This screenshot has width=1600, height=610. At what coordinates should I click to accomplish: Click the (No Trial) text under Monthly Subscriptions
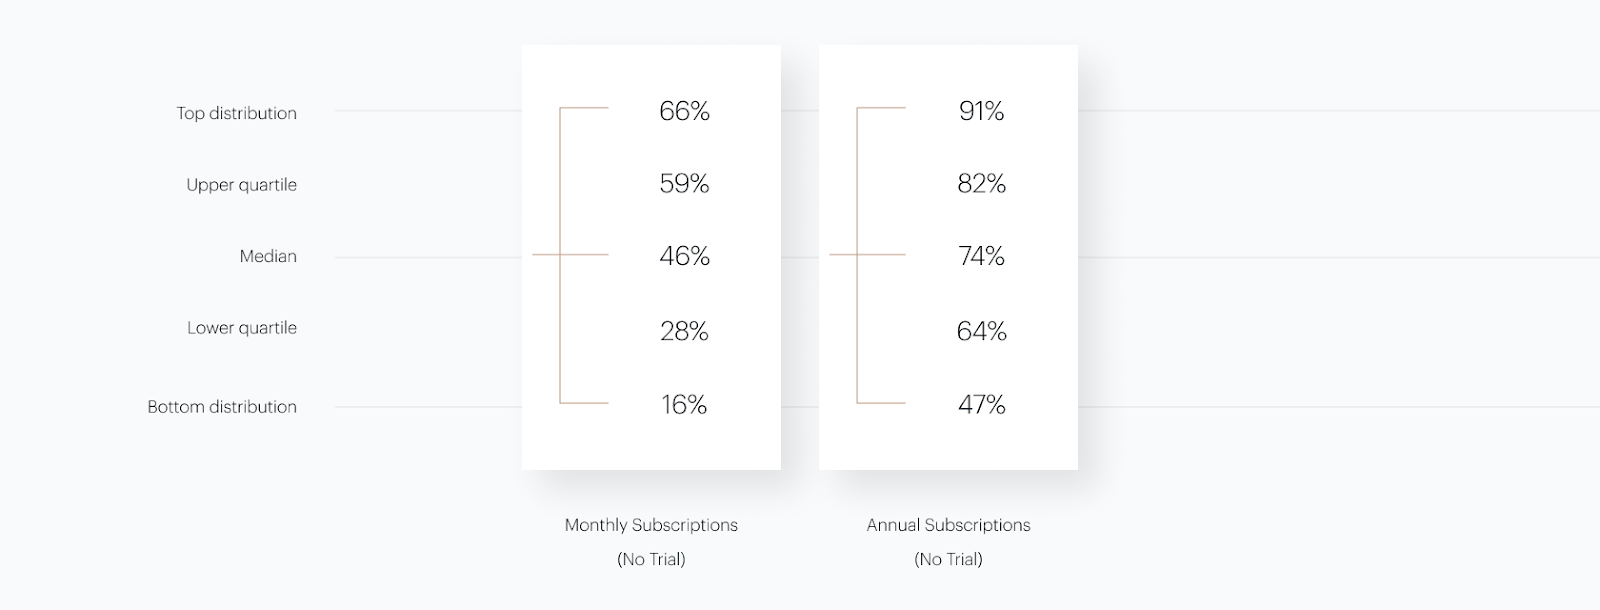(x=651, y=559)
